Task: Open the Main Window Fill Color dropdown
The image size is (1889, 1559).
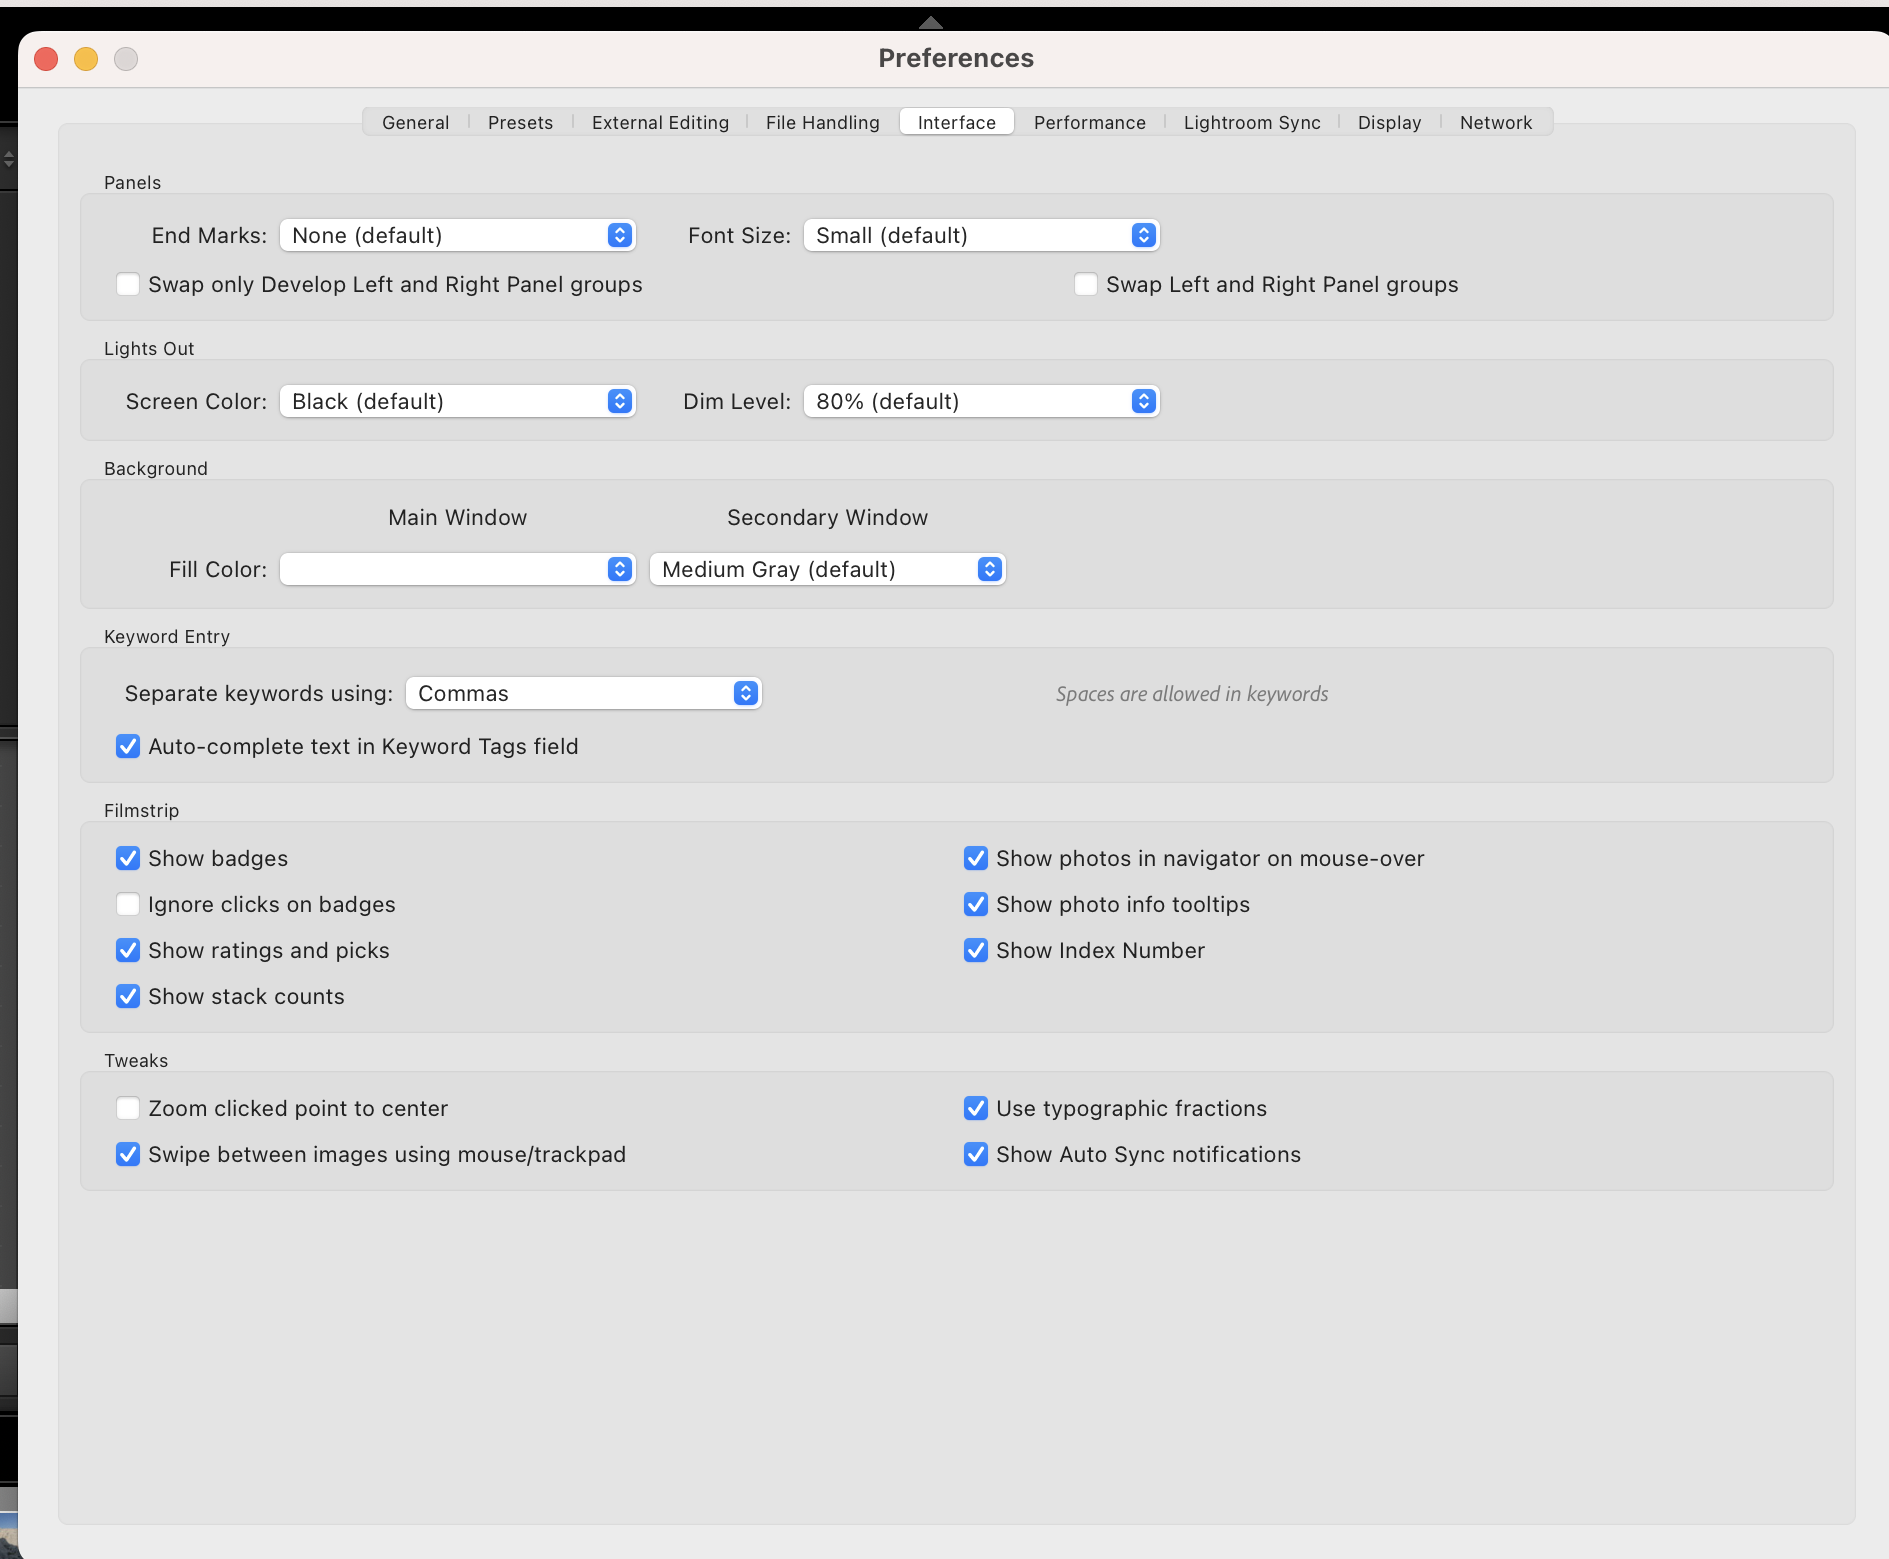Action: [x=457, y=569]
